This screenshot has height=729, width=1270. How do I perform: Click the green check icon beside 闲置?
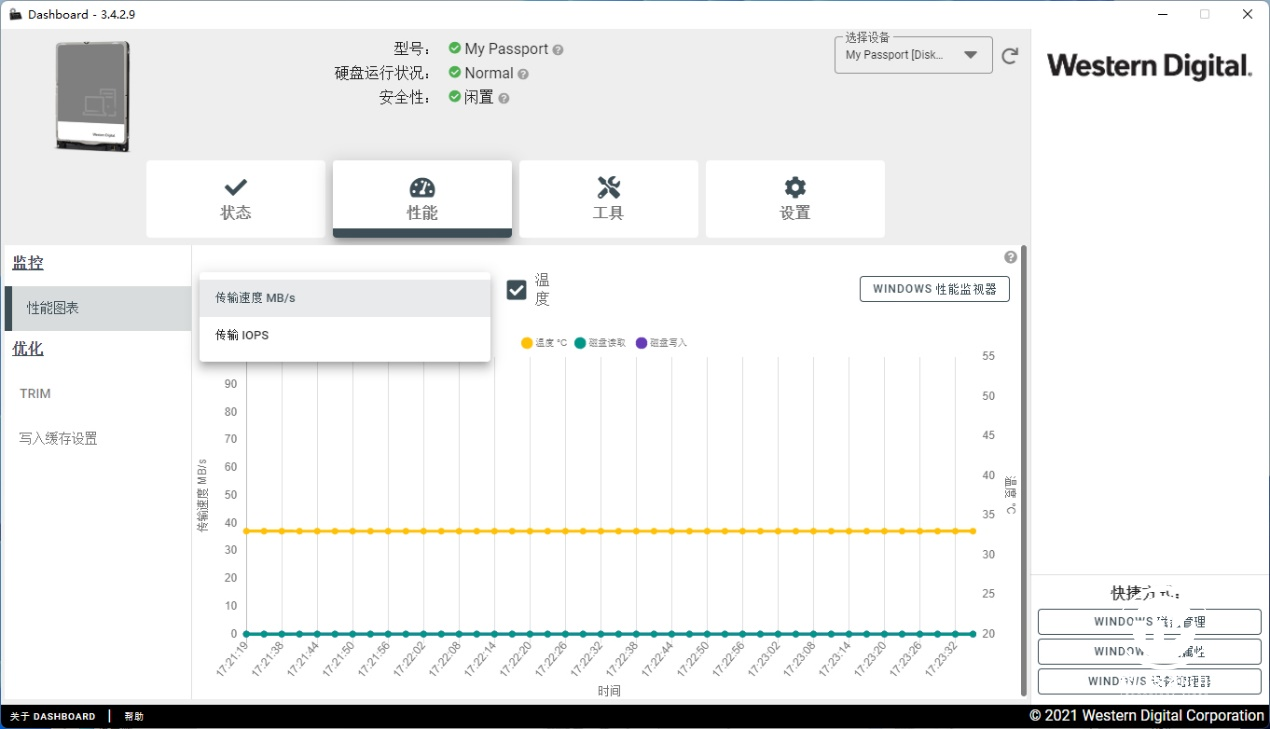point(455,97)
